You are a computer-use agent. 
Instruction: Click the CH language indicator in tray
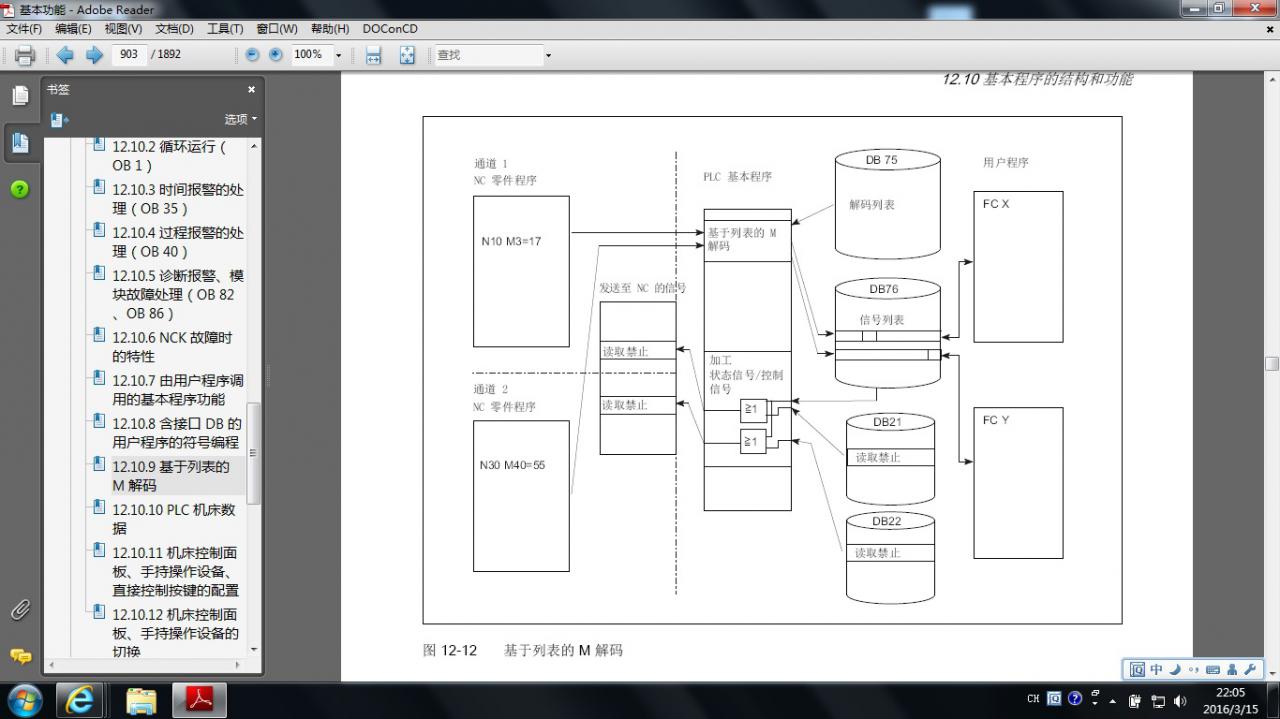(x=1034, y=699)
